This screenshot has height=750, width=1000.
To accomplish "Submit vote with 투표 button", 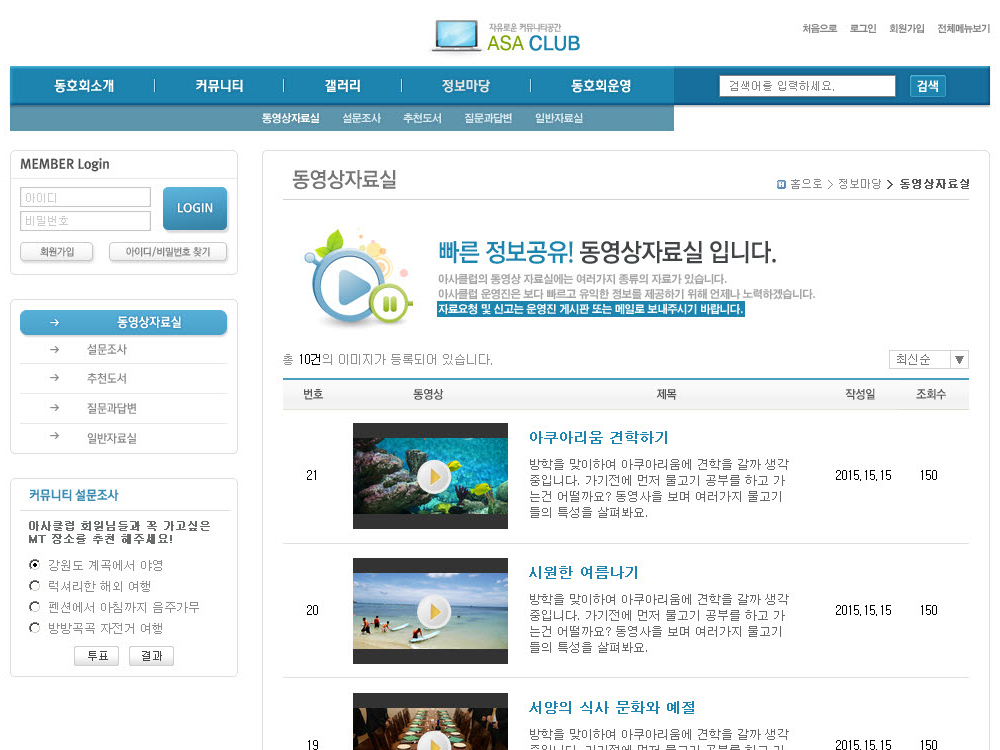I will [96, 656].
